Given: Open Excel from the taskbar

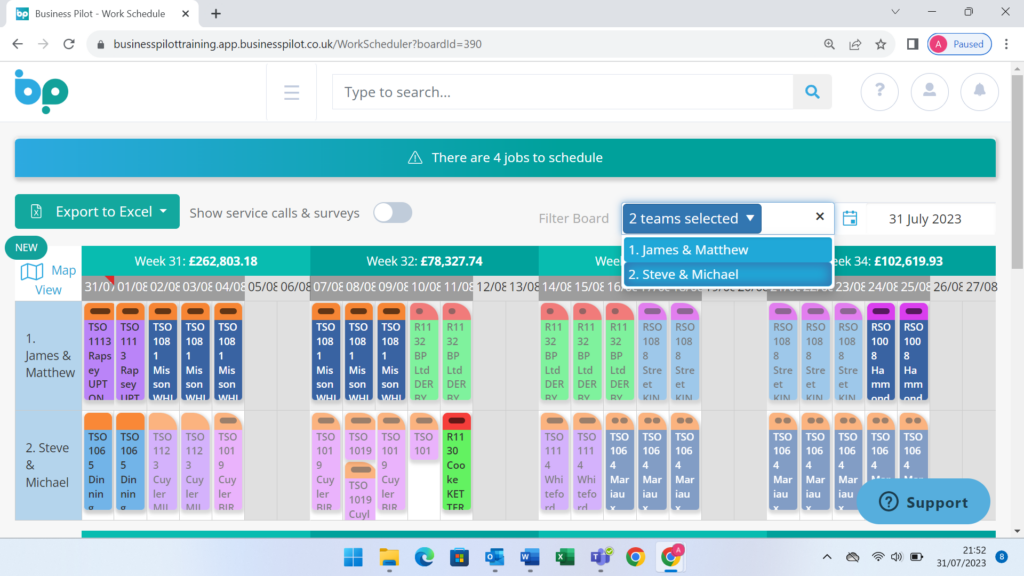Looking at the screenshot, I should pos(565,557).
